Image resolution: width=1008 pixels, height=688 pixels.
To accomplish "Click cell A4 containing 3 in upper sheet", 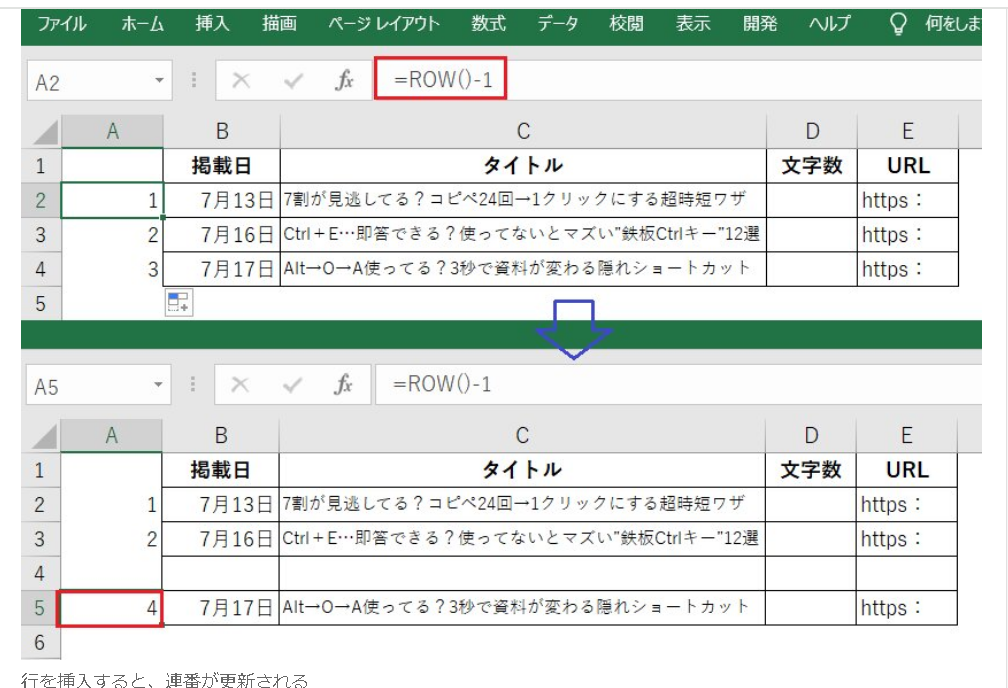I will tap(112, 269).
